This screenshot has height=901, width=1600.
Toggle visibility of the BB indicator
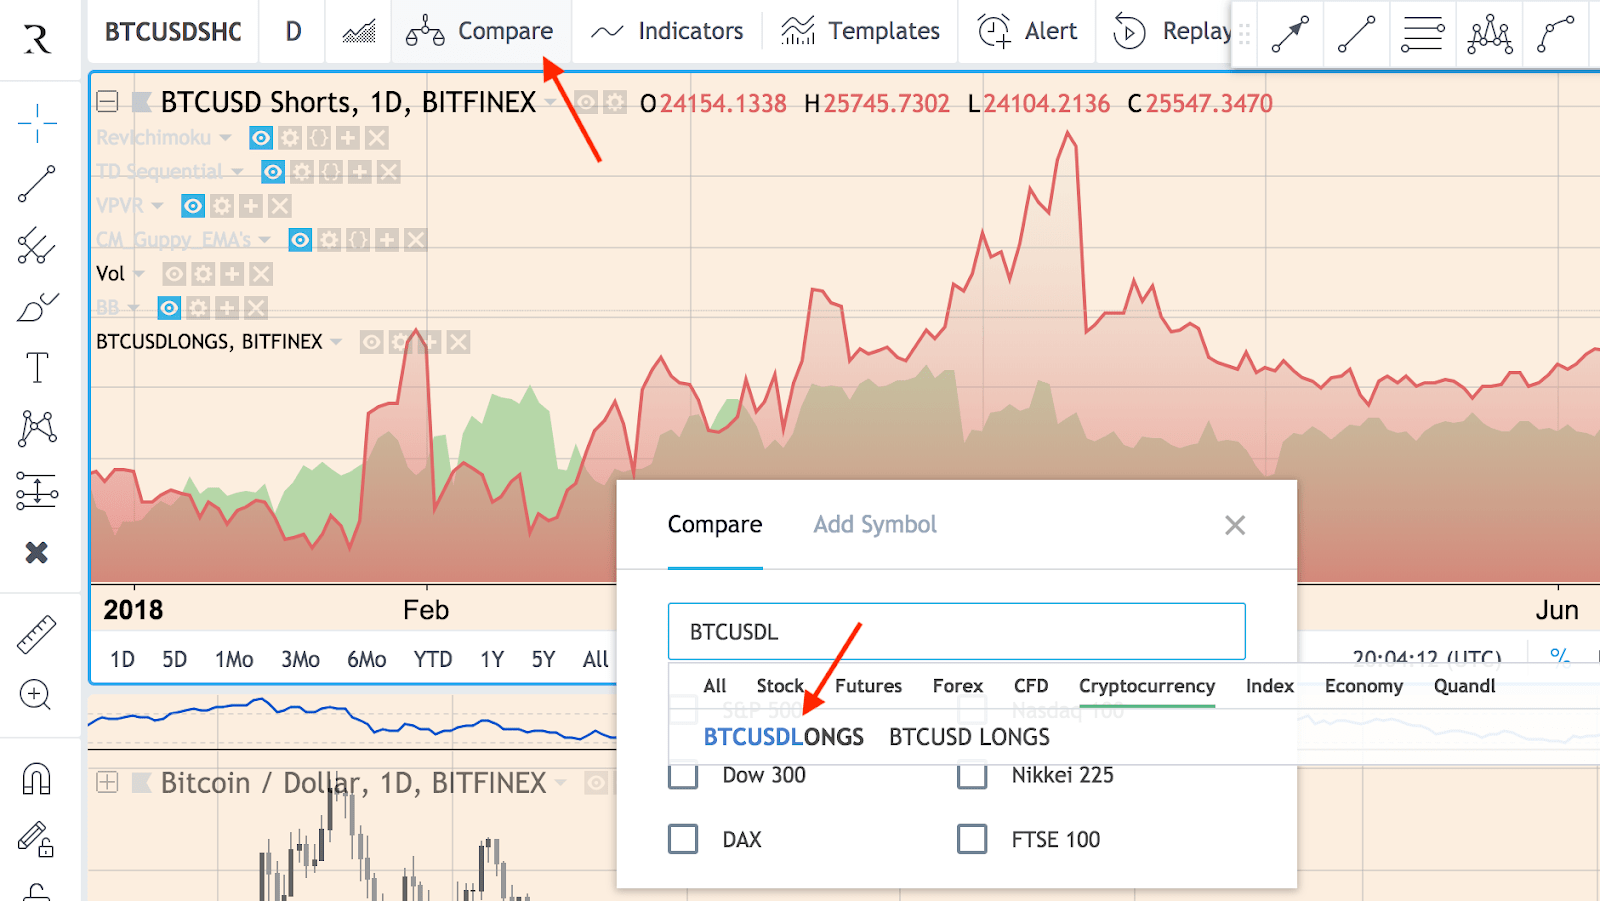click(170, 307)
